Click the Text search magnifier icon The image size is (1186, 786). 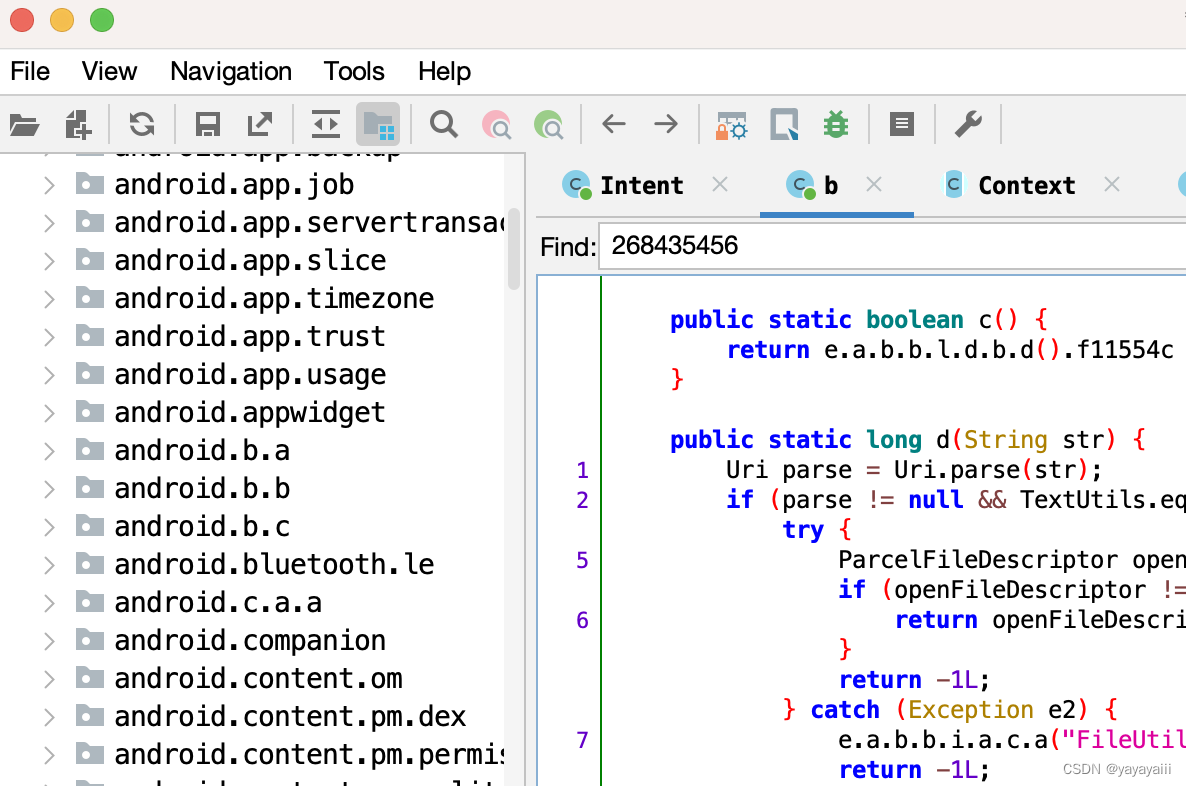pos(444,124)
